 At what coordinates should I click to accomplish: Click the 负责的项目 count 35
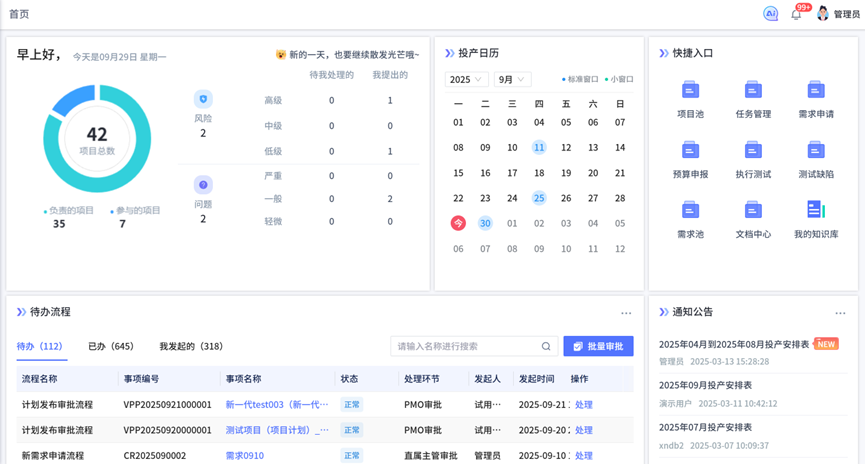[59, 224]
